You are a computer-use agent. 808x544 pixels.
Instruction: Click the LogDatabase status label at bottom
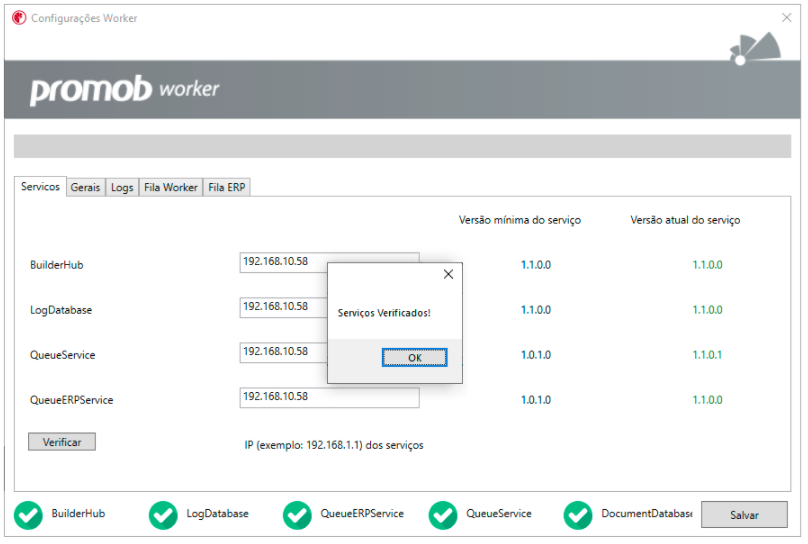[217, 514]
